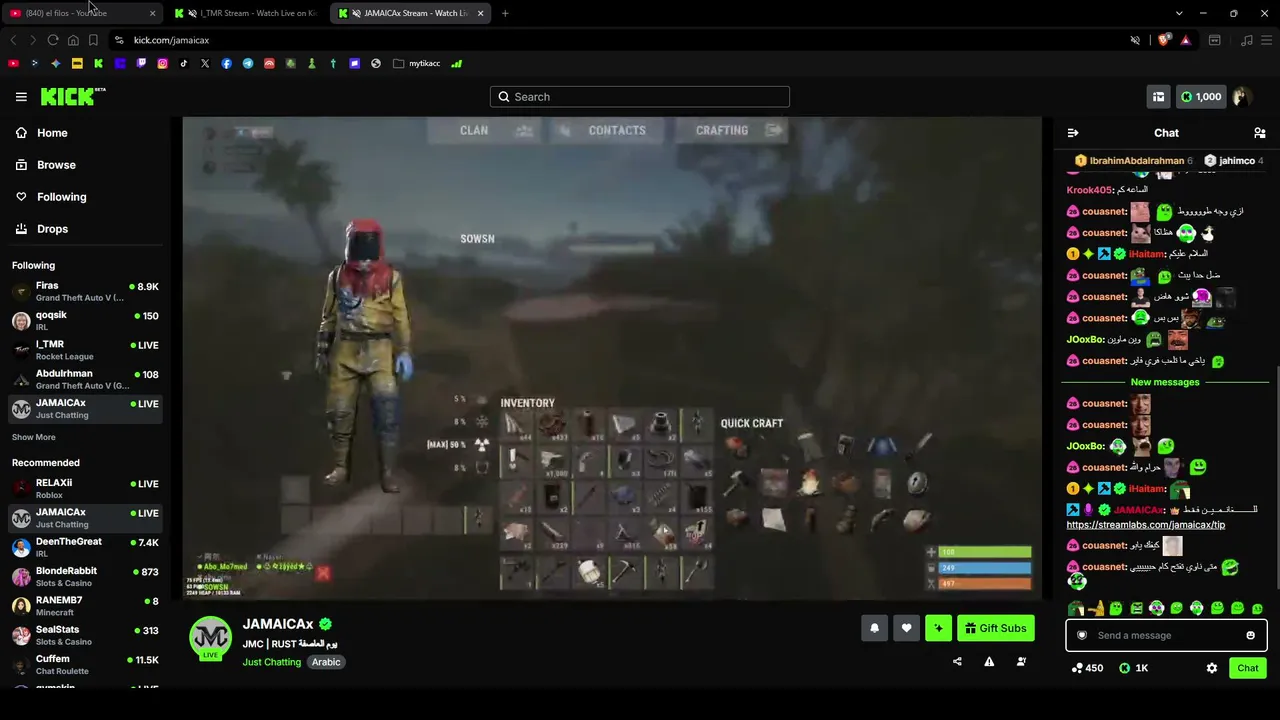
Task: Open chat settings gear
Action: tap(1212, 668)
